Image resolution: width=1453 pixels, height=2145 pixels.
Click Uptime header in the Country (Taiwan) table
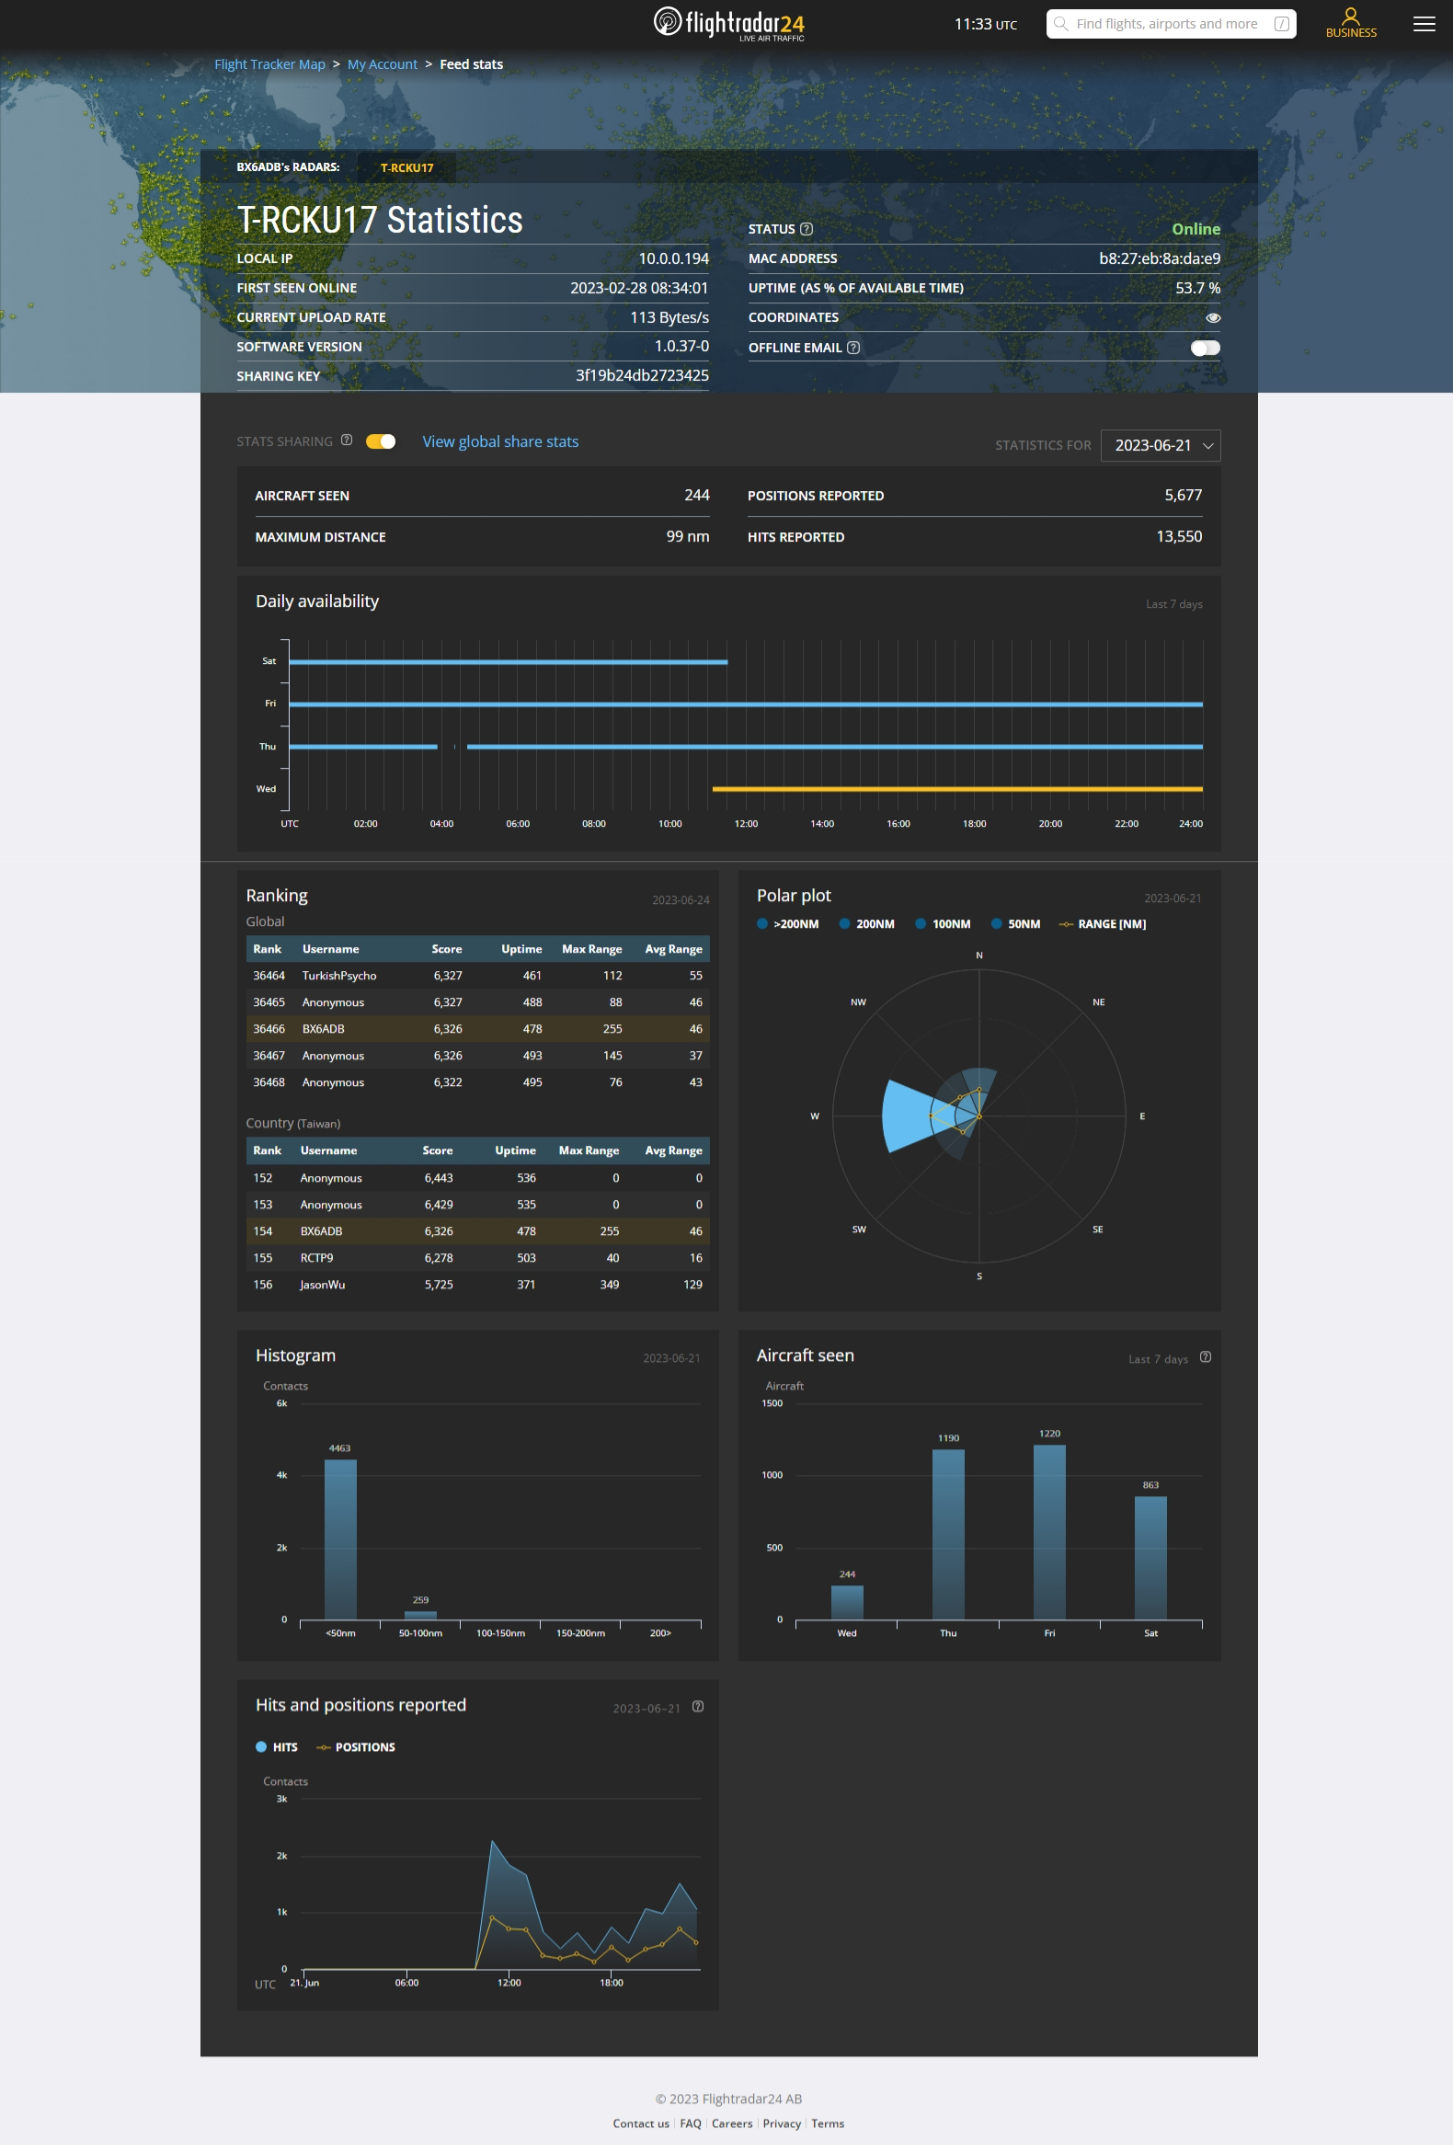[x=515, y=1151]
